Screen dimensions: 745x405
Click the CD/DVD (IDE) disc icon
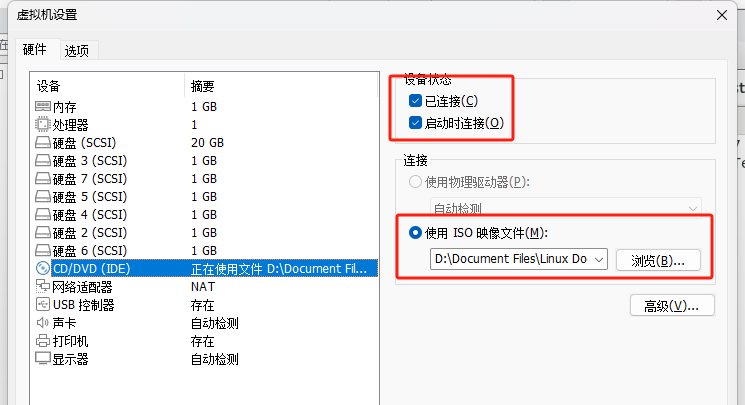point(43,268)
